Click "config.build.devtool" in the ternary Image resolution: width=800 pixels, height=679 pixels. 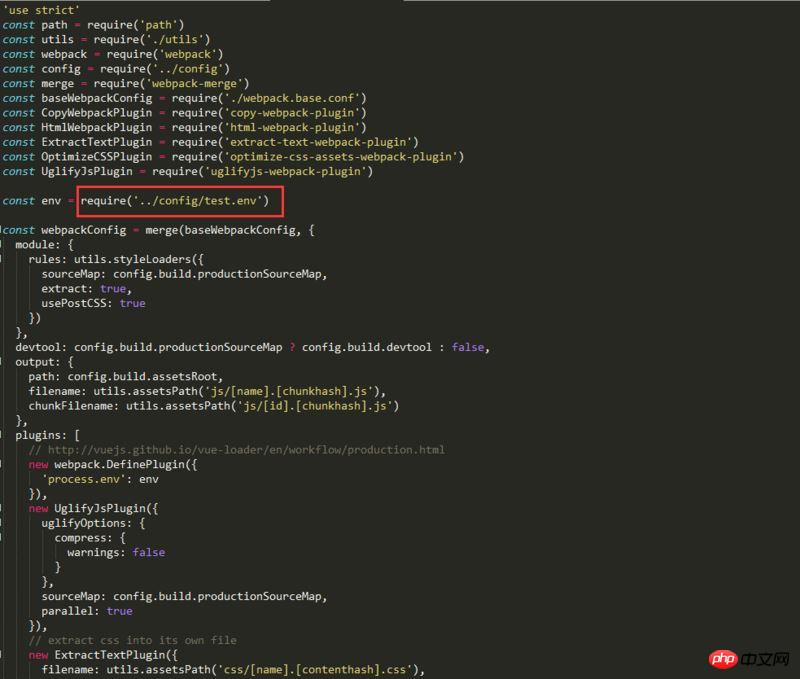point(366,347)
